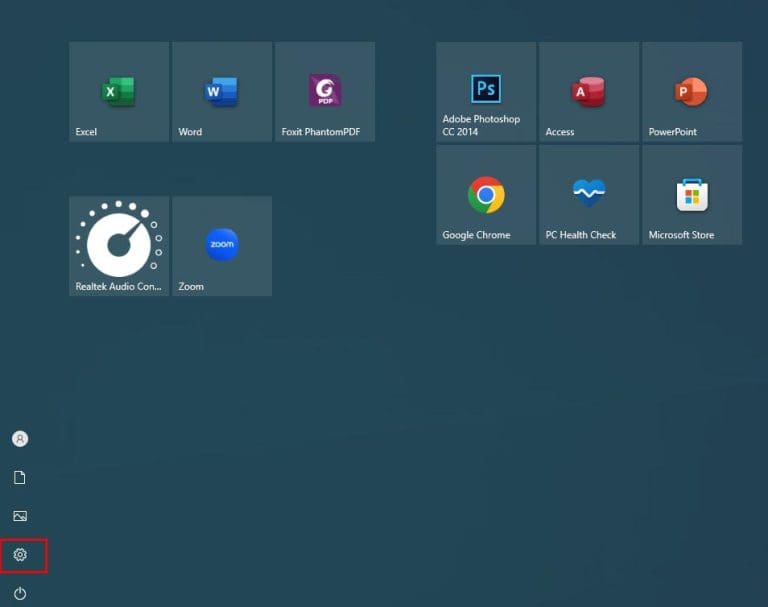Launch the PC Health Check tile
768x607 pixels.
[589, 194]
